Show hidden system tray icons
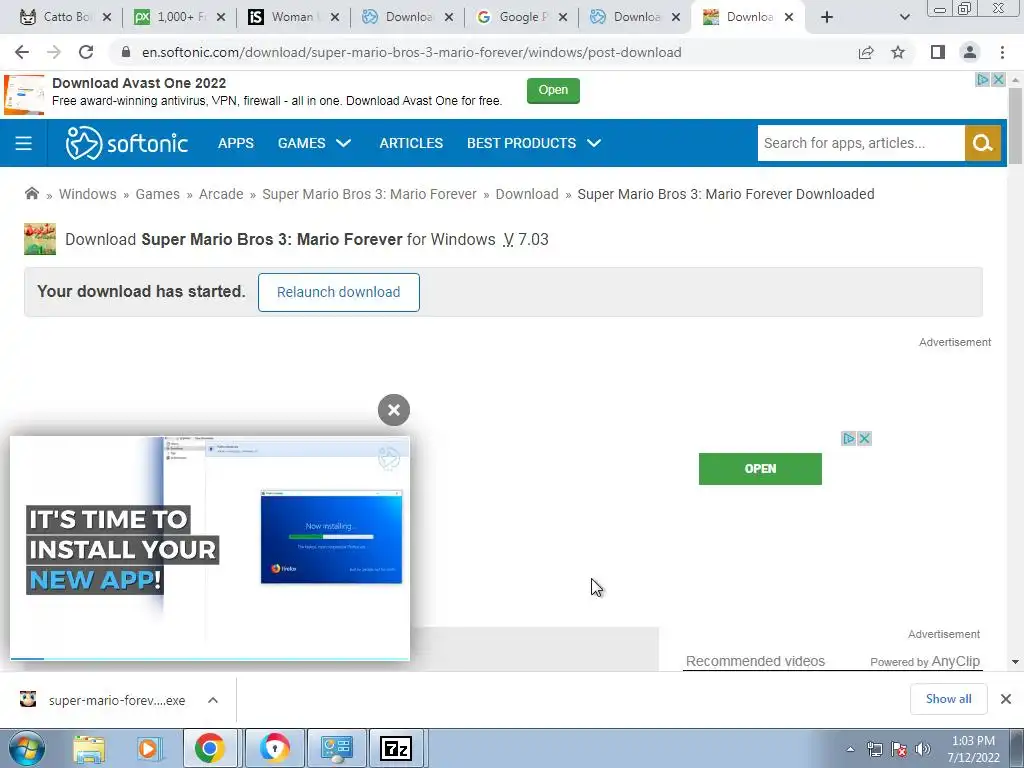 pyautogui.click(x=850, y=749)
